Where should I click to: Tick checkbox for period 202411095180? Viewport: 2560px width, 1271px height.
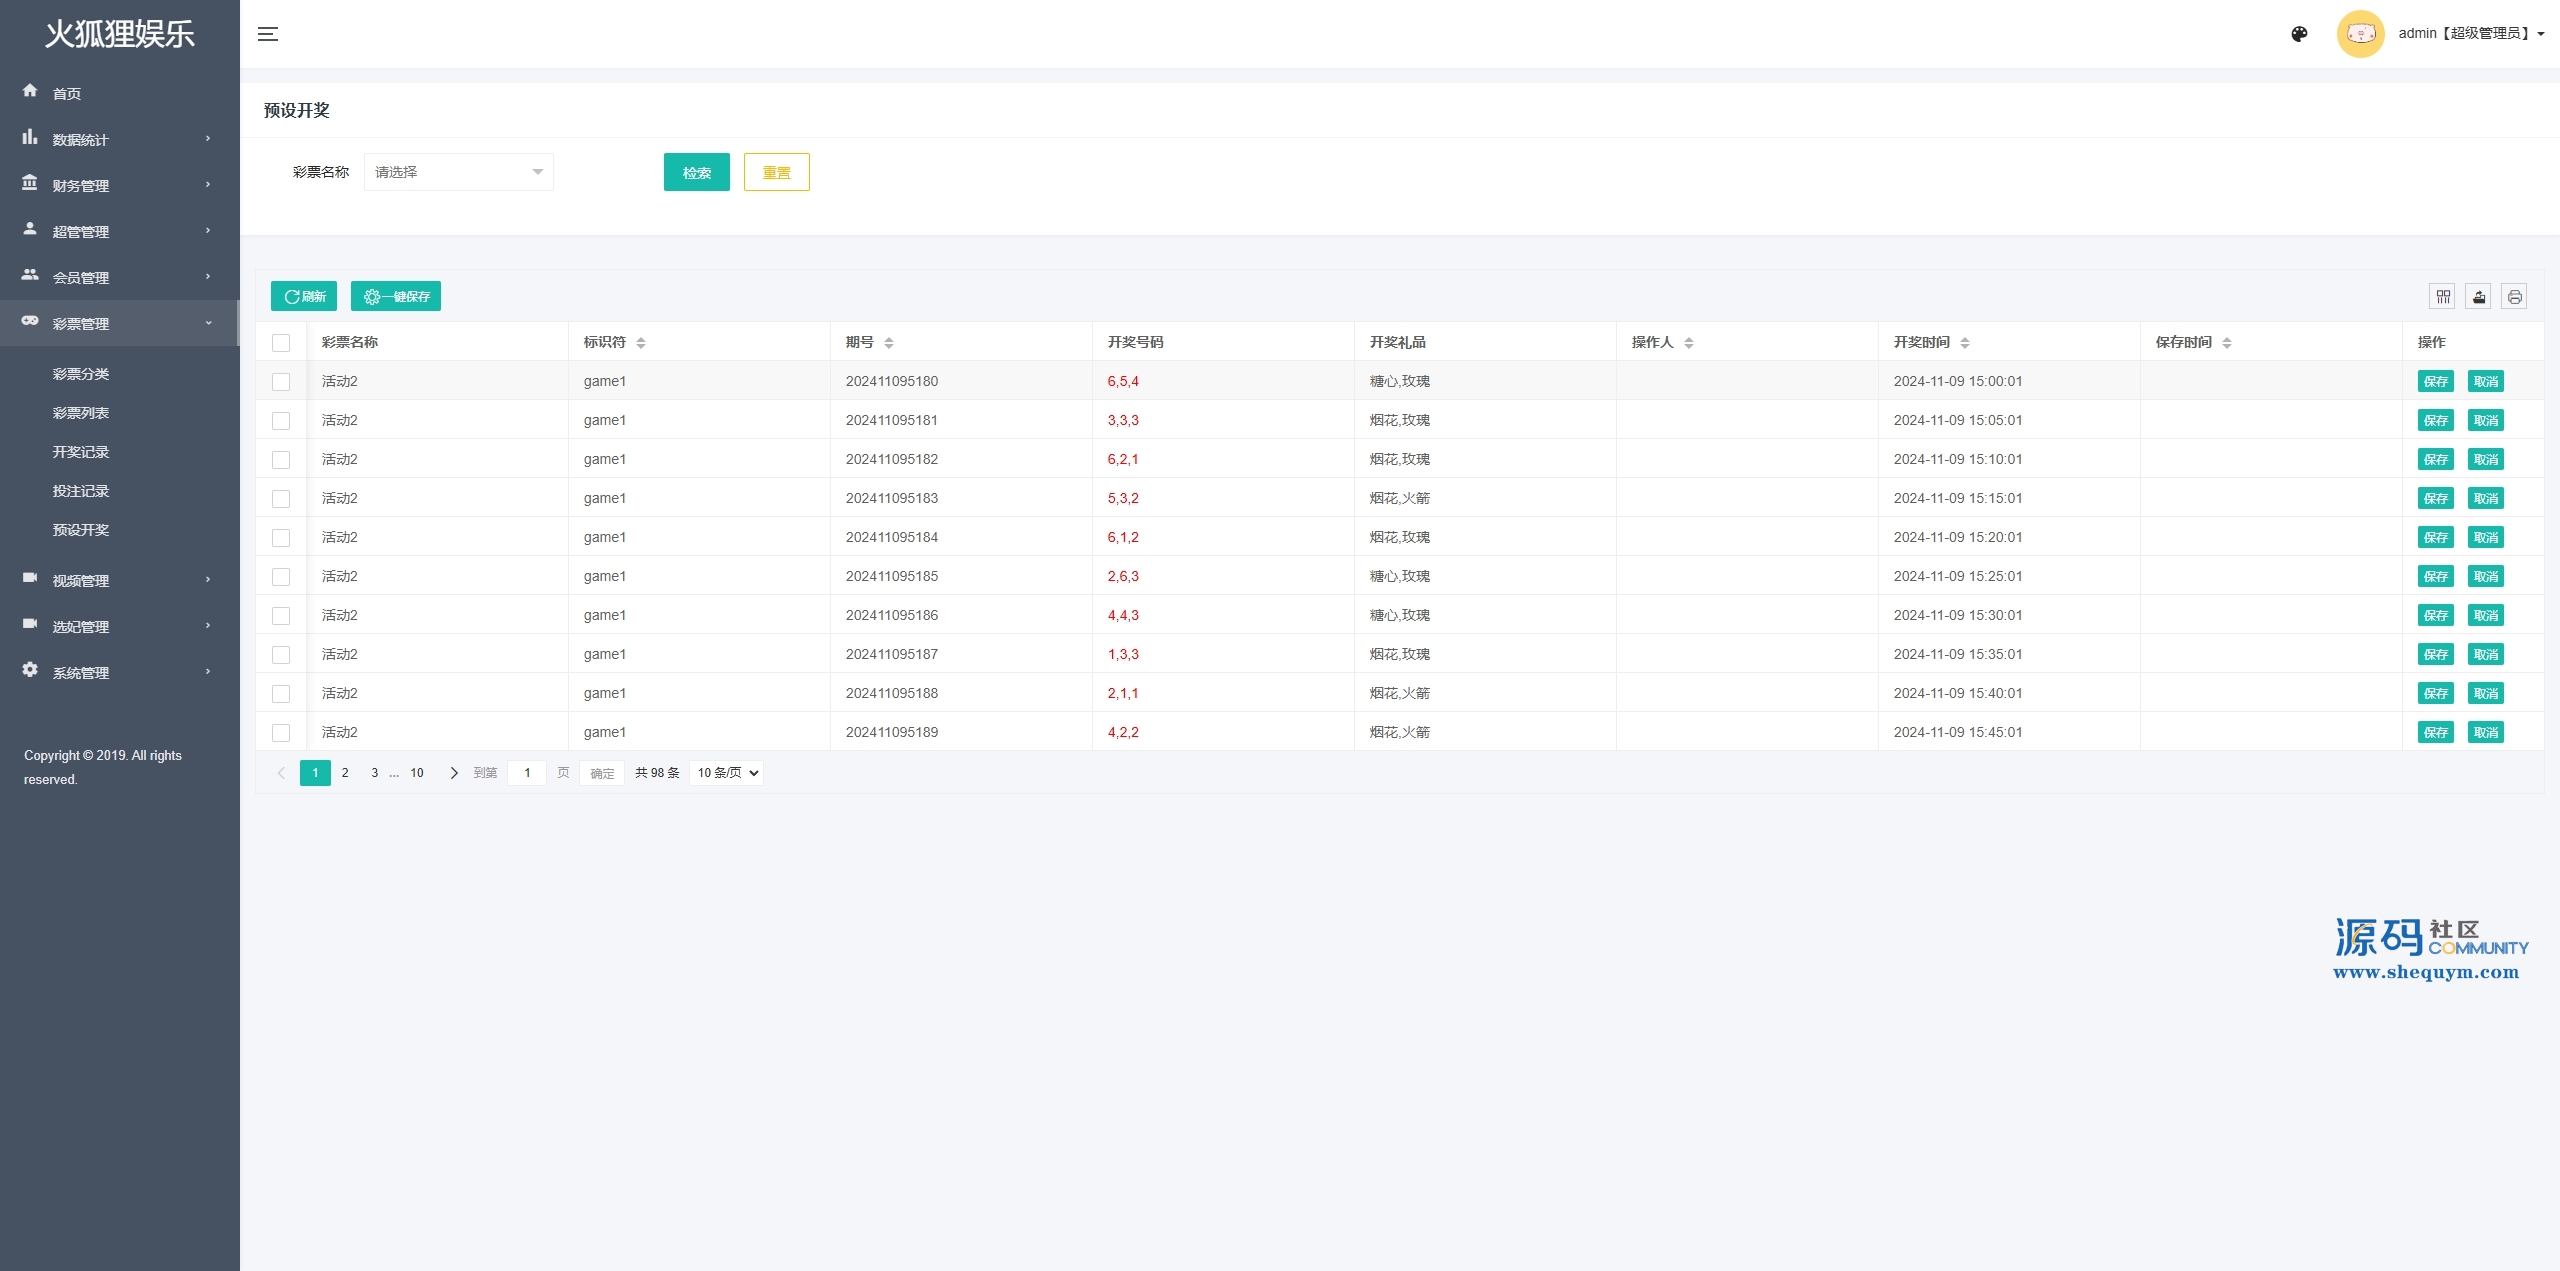[281, 382]
